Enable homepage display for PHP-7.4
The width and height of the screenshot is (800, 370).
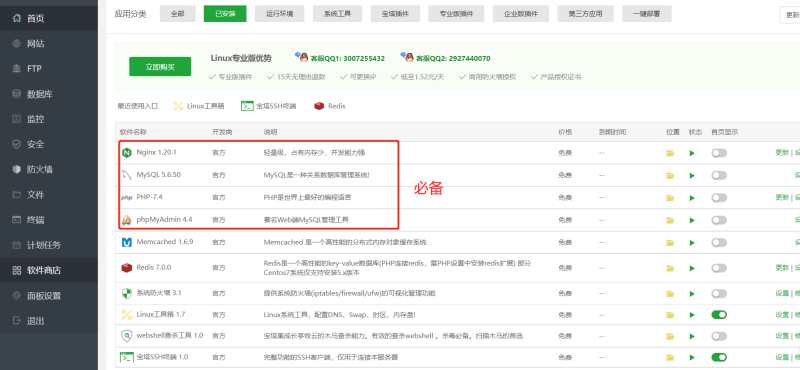[x=719, y=198]
